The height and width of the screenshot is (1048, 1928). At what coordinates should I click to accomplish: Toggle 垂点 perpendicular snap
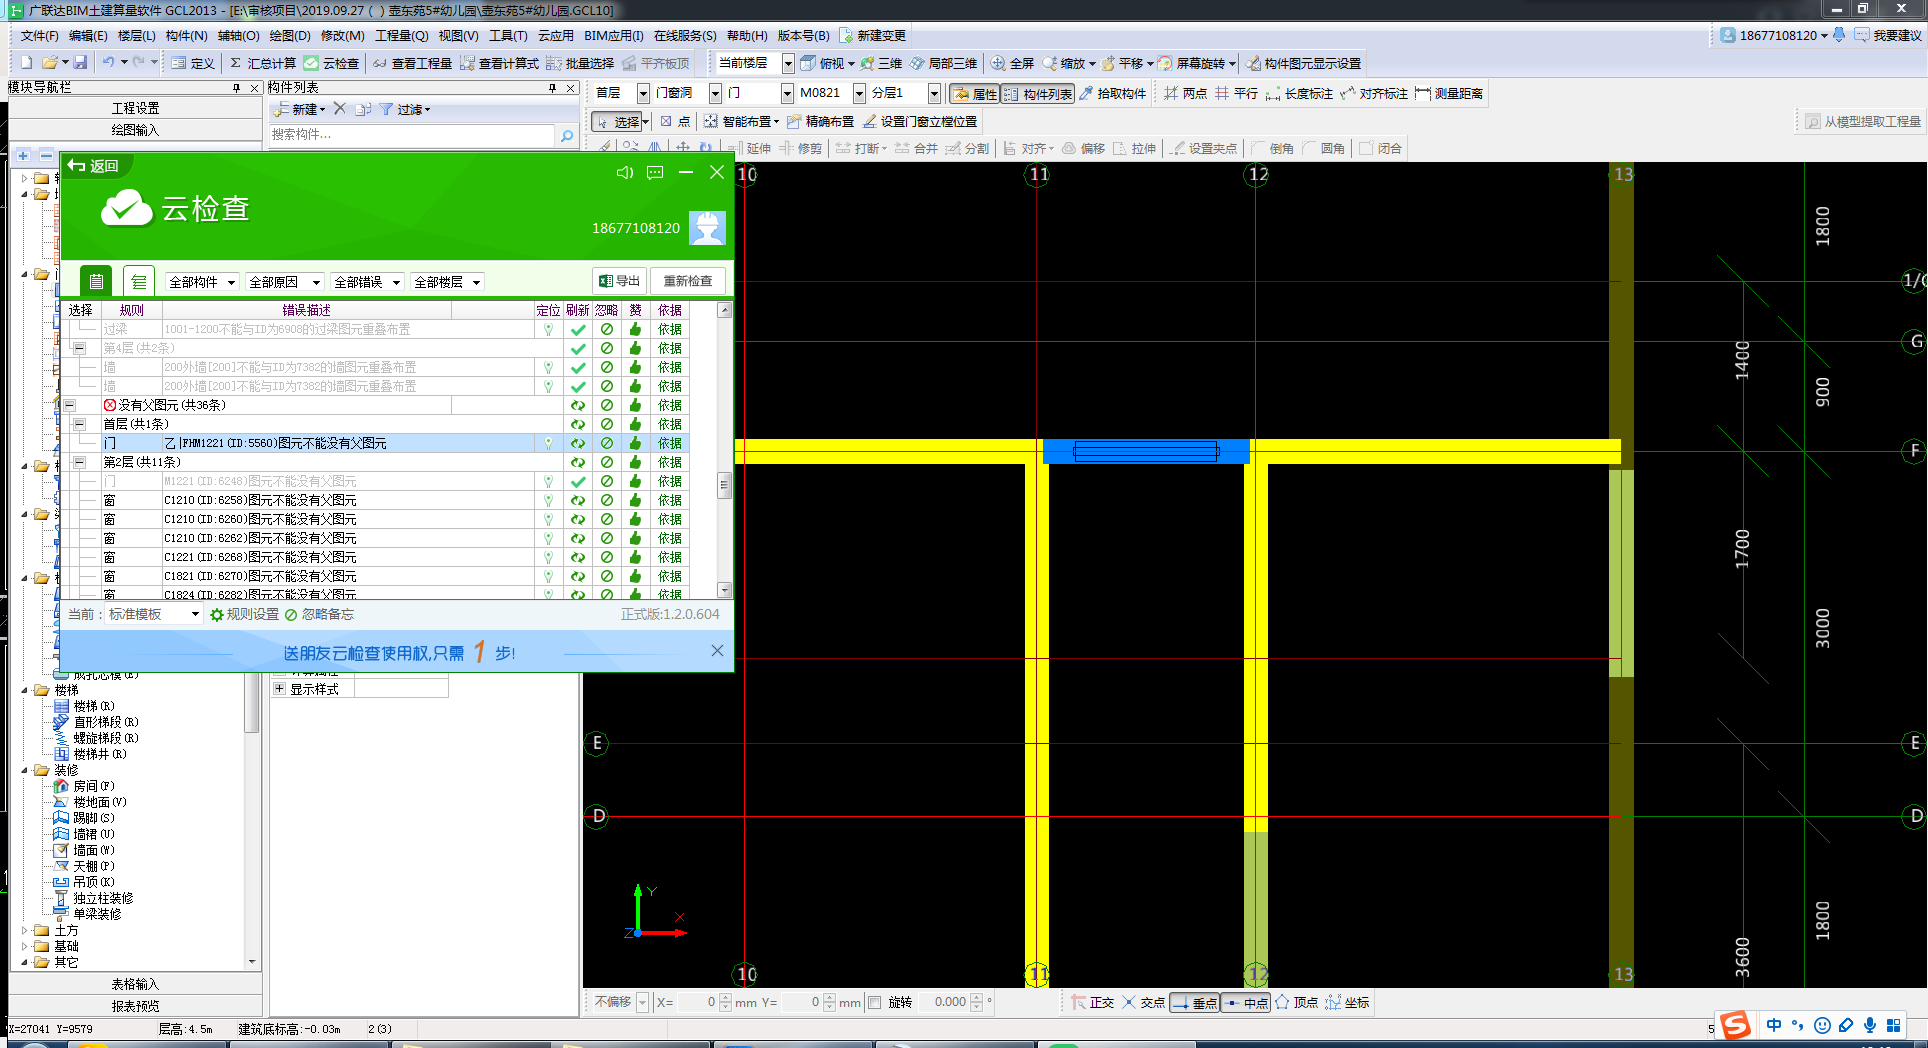[1194, 1002]
